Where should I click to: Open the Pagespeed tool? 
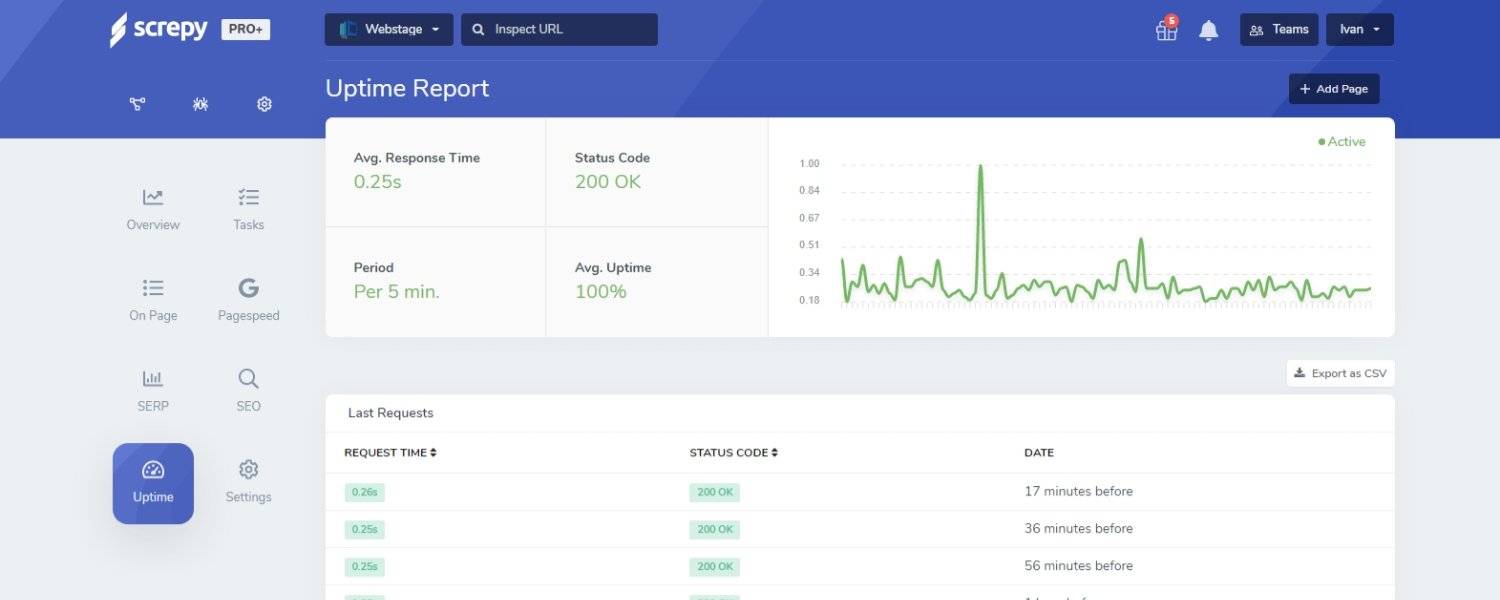tap(247, 297)
